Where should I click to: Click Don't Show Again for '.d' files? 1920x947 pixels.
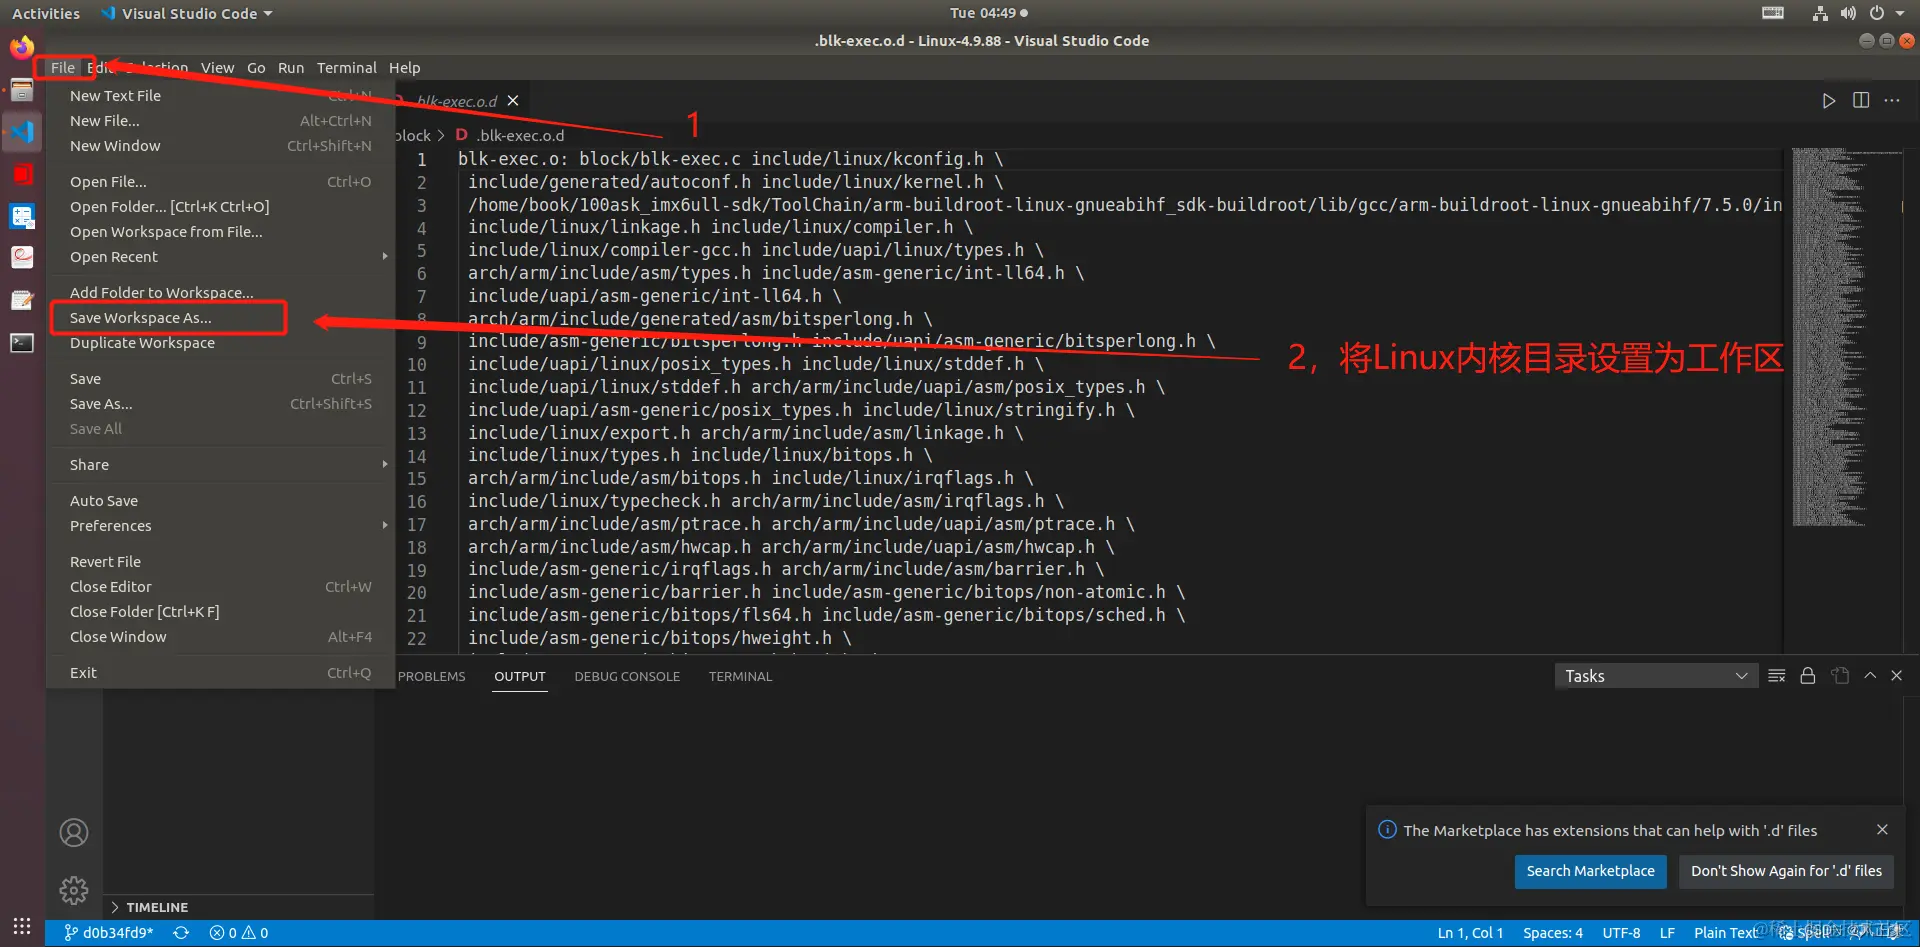(1786, 871)
